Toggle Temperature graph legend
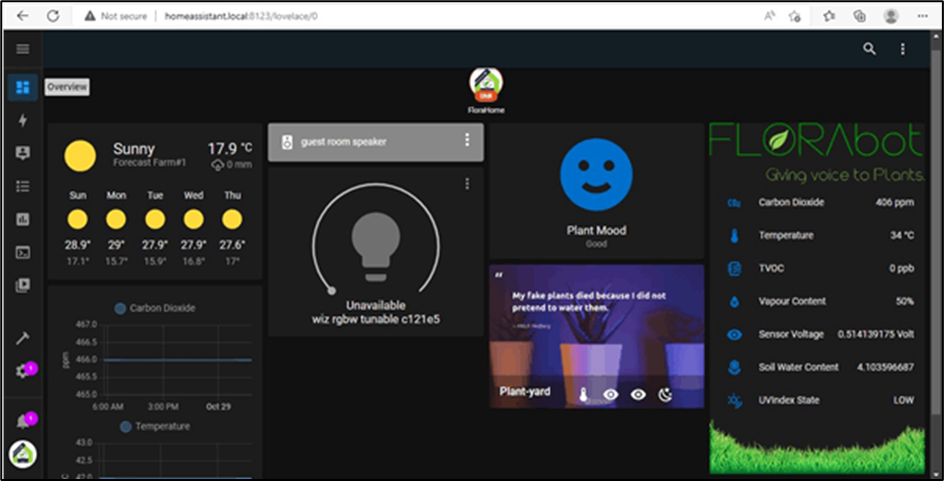The height and width of the screenshot is (481, 944). pyautogui.click(x=155, y=426)
